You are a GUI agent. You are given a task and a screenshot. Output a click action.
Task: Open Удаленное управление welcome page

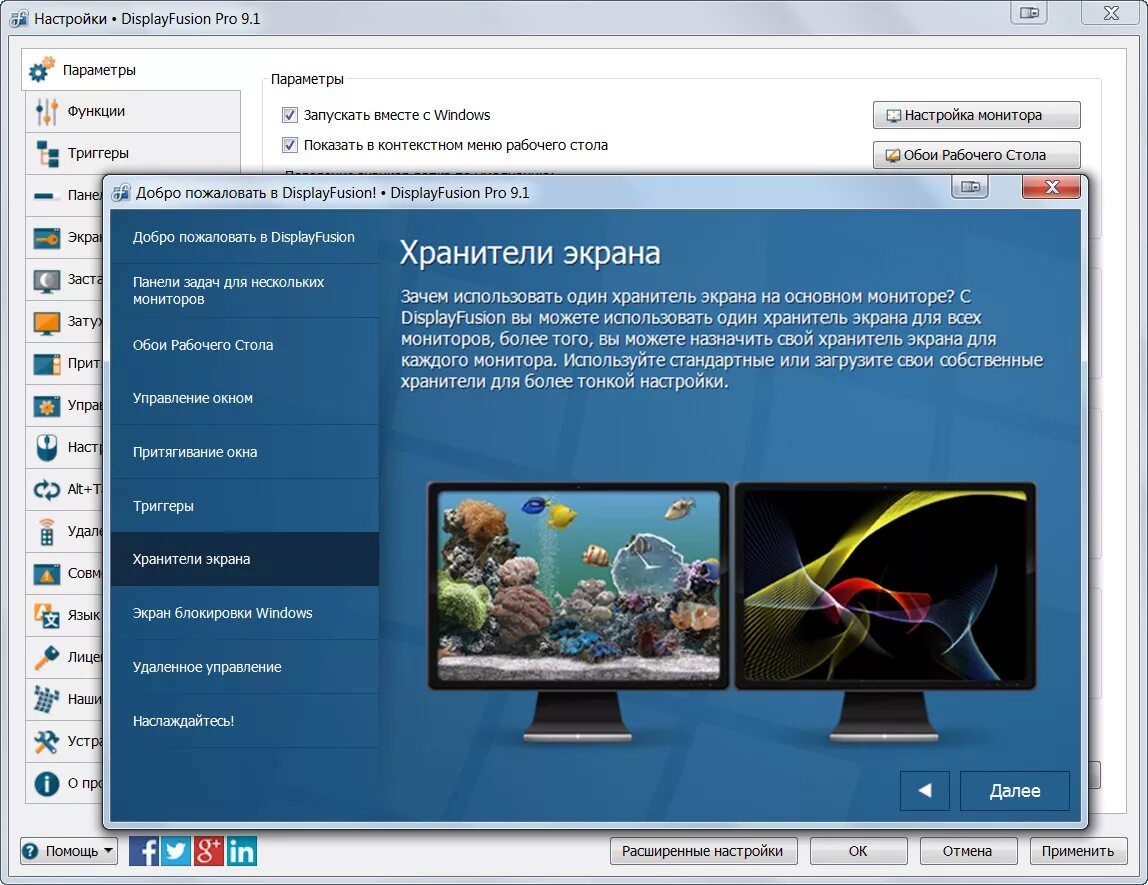coord(245,667)
